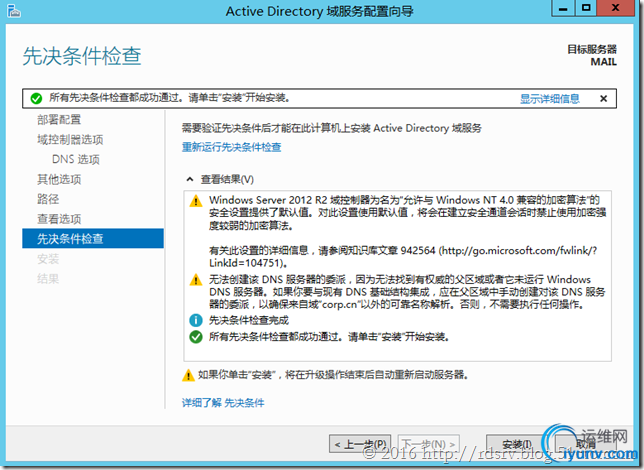Click 重新运行先决条件检查 link
Viewport: 644px width, 470px height.
pos(232,147)
